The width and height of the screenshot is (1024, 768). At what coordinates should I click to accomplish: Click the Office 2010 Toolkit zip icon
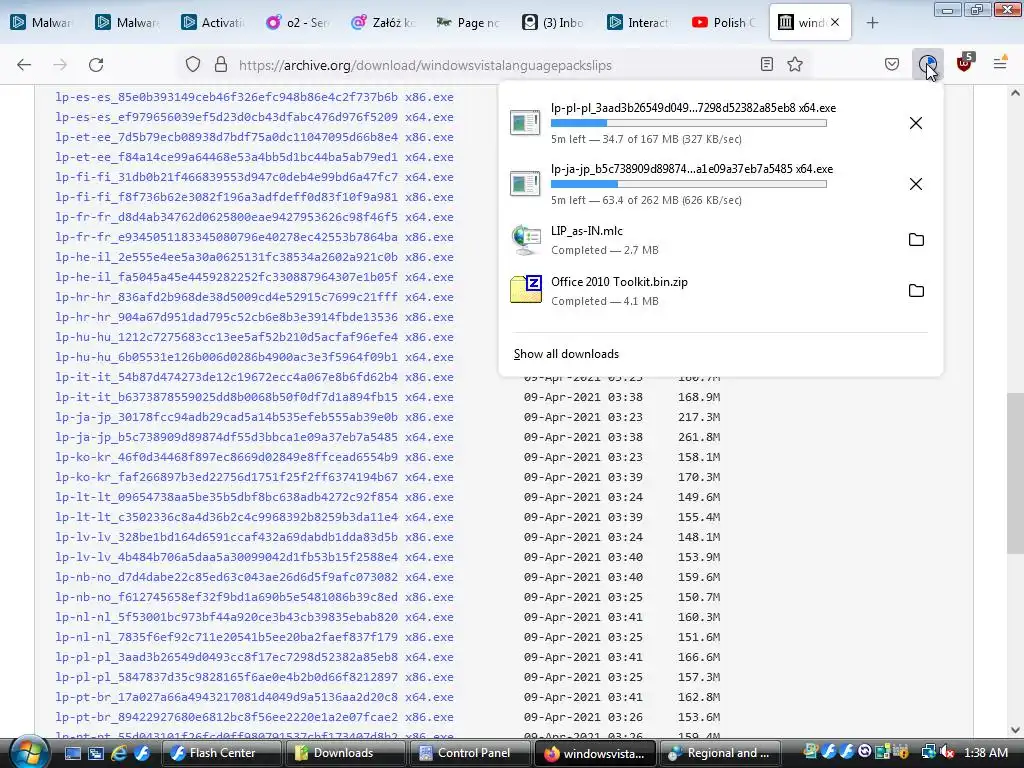point(526,289)
